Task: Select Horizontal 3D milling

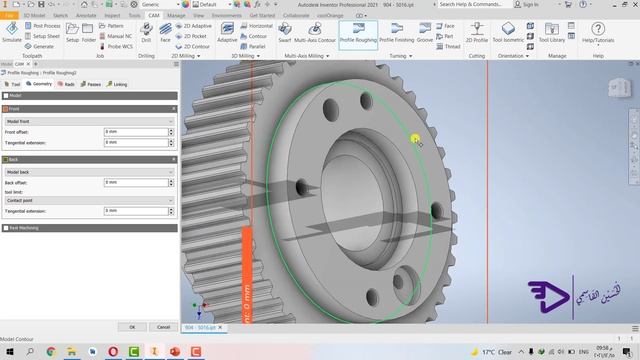Action: click(257, 26)
